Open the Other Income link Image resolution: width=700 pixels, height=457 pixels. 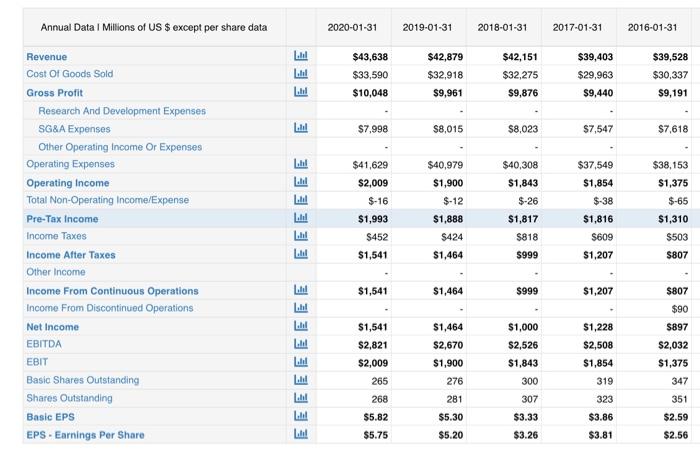point(56,272)
